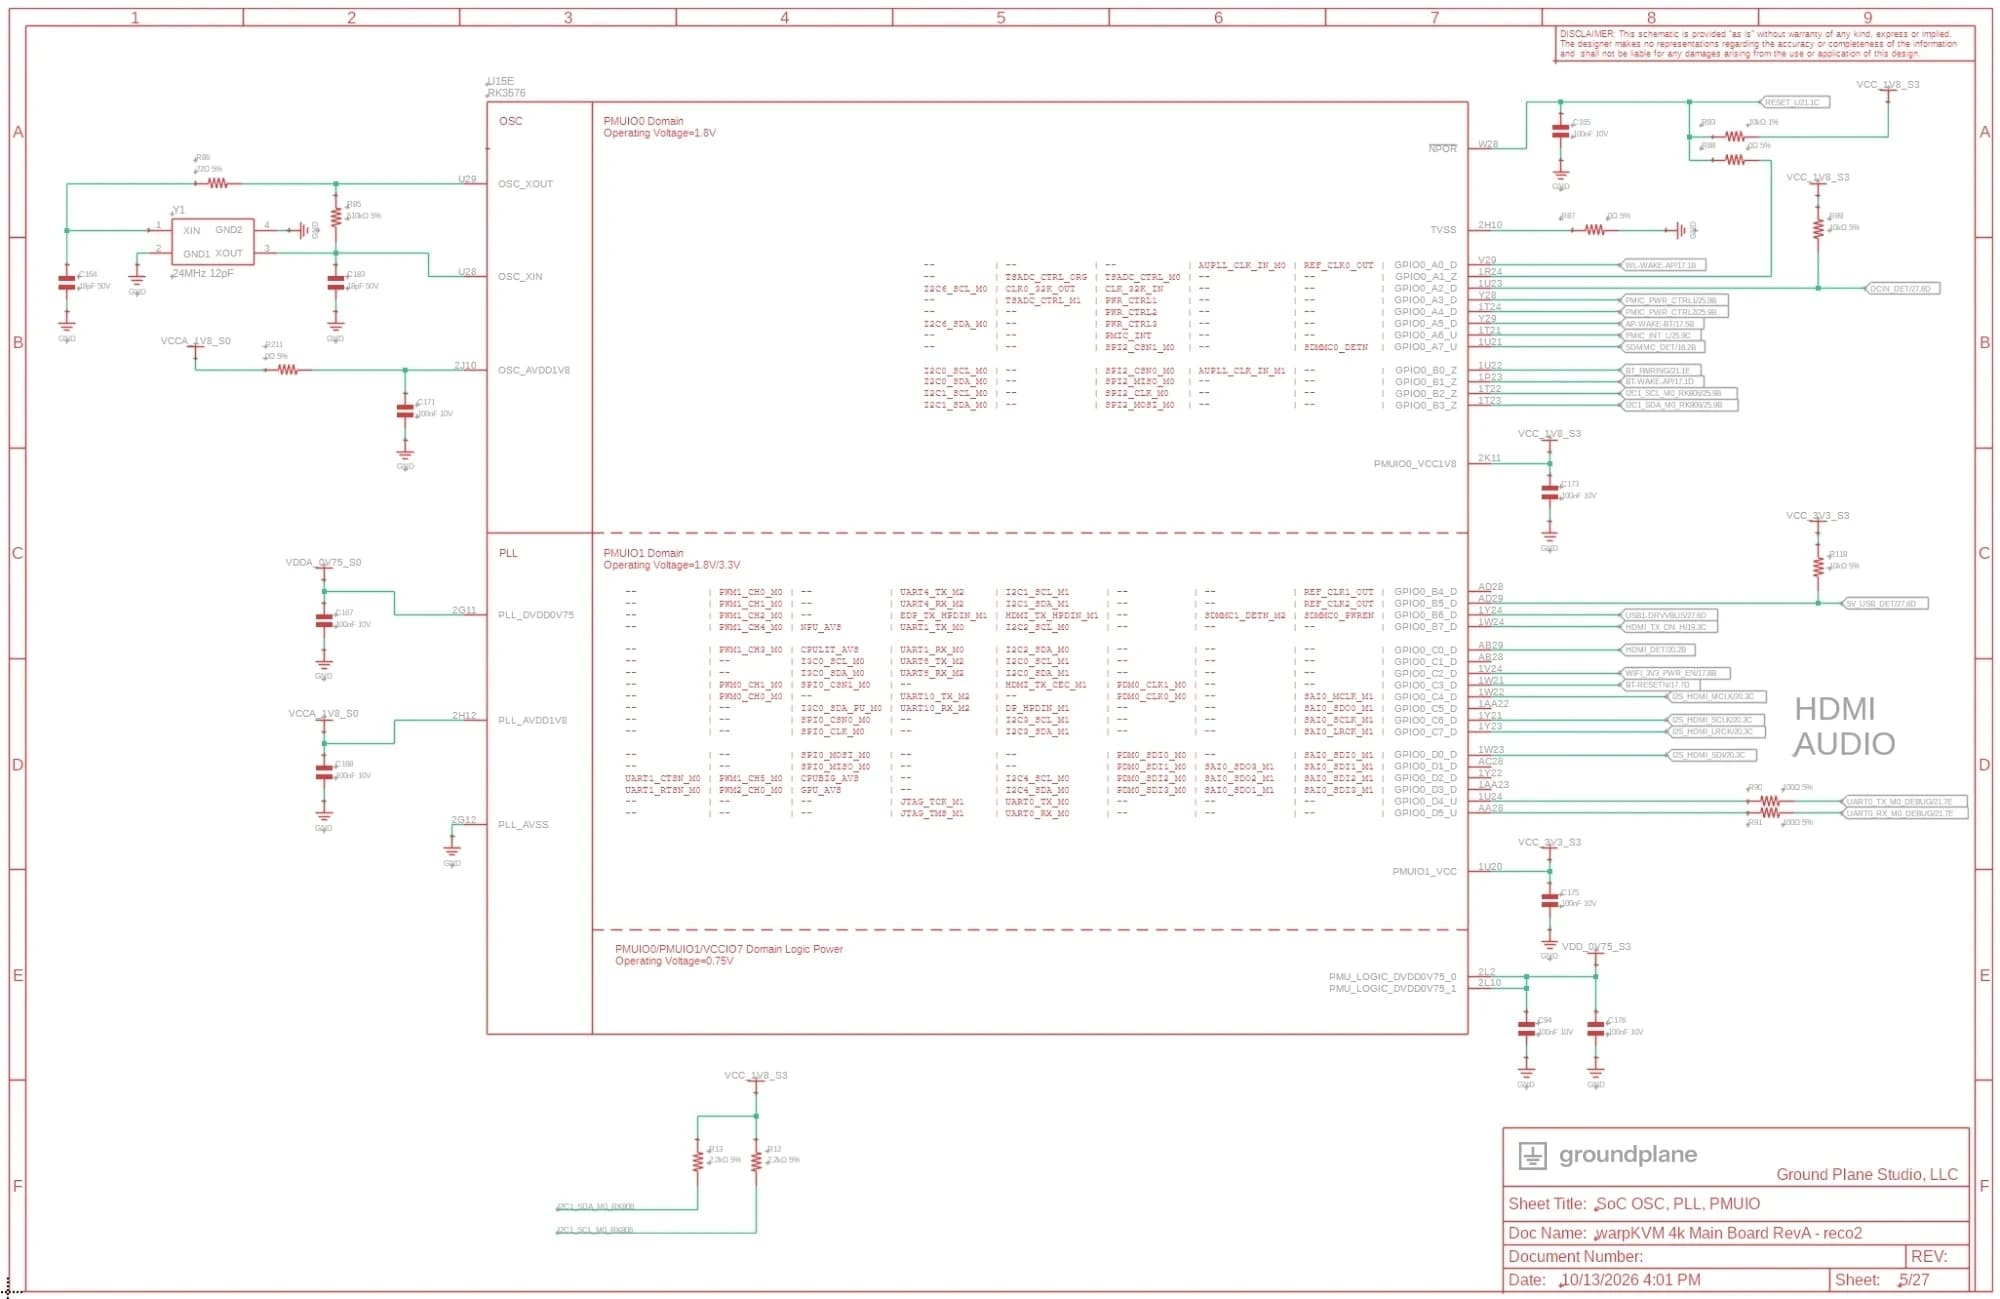Image resolution: width=2000 pixels, height=1299 pixels.
Task: Select the I2S_HDMI_MCLK net label
Action: (1716, 696)
